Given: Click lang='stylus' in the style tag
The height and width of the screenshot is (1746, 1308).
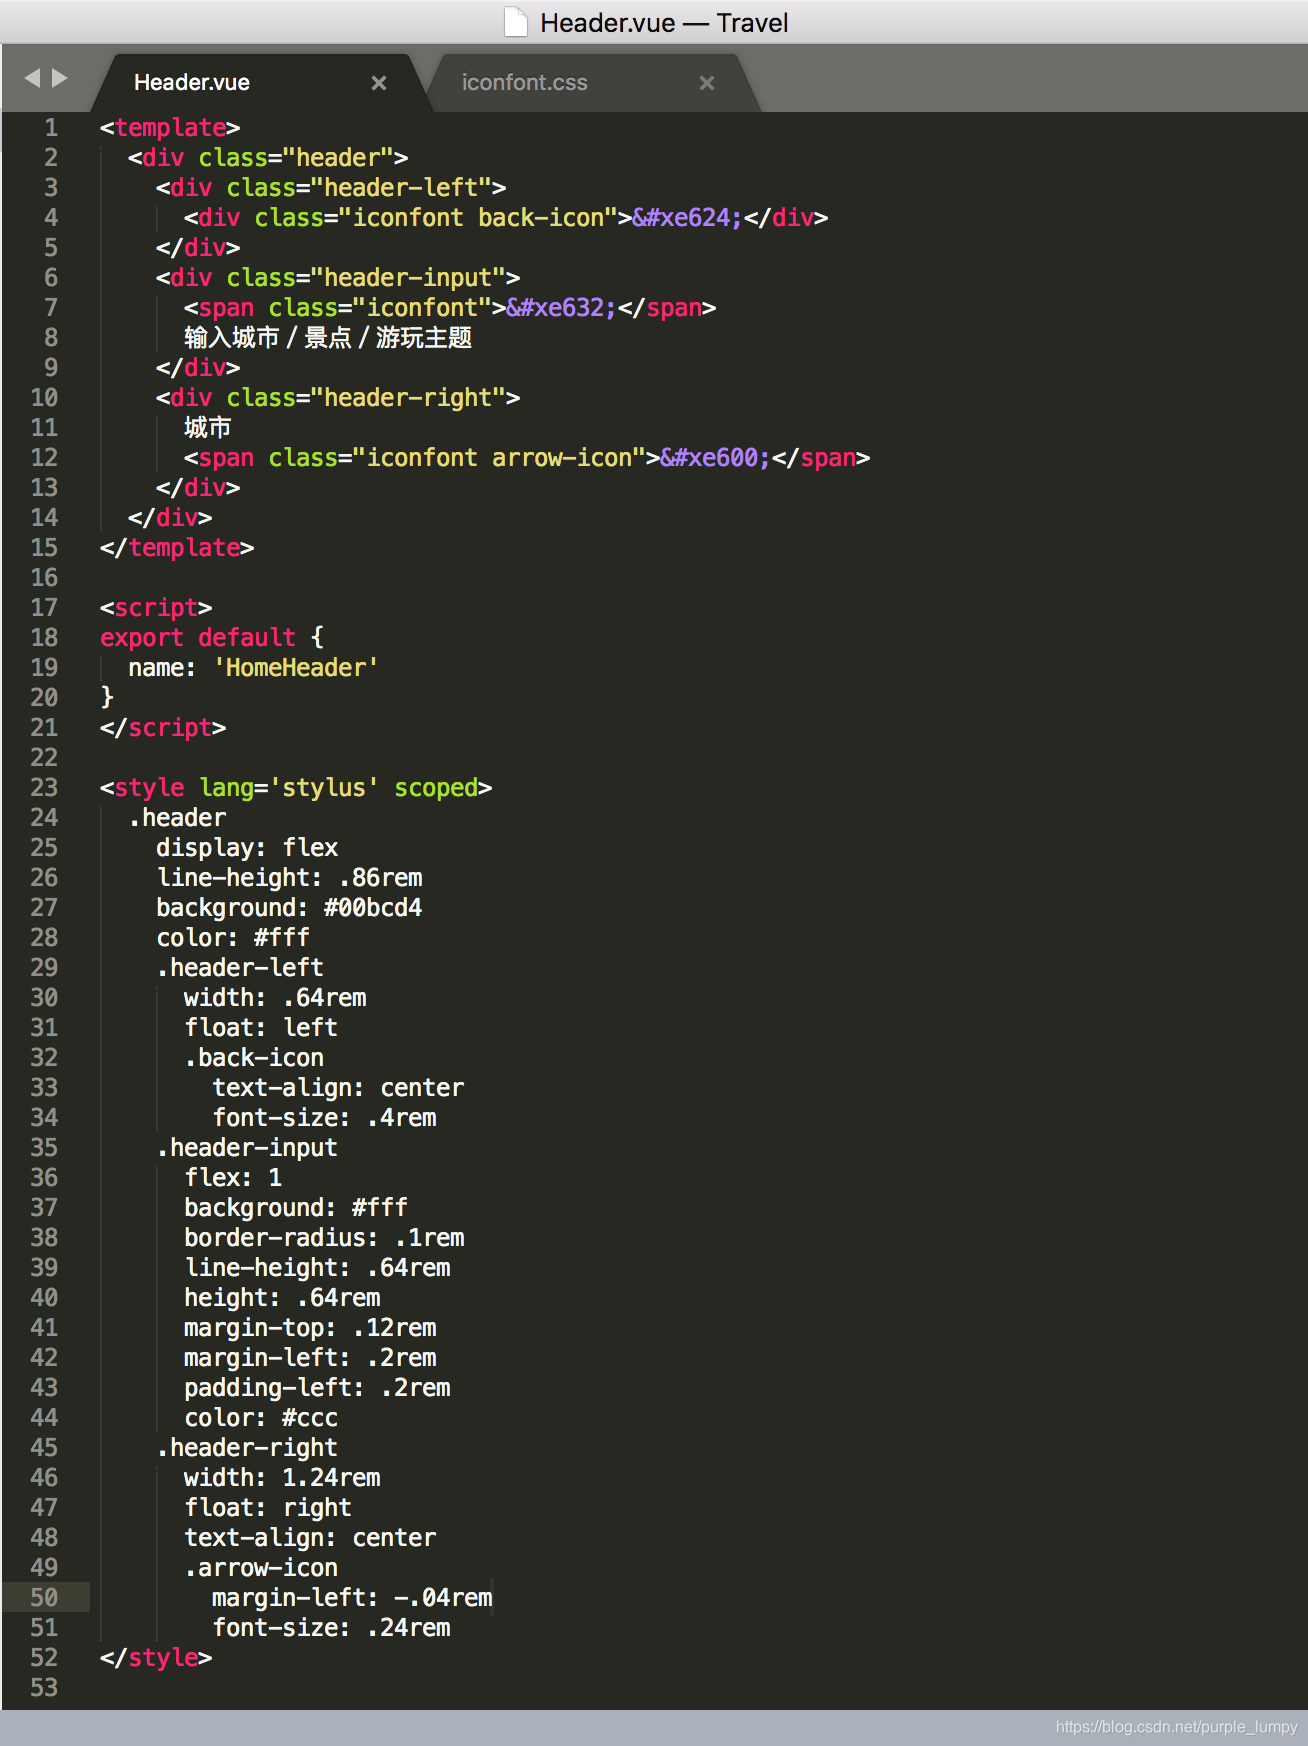Looking at the screenshot, I should 289,788.
